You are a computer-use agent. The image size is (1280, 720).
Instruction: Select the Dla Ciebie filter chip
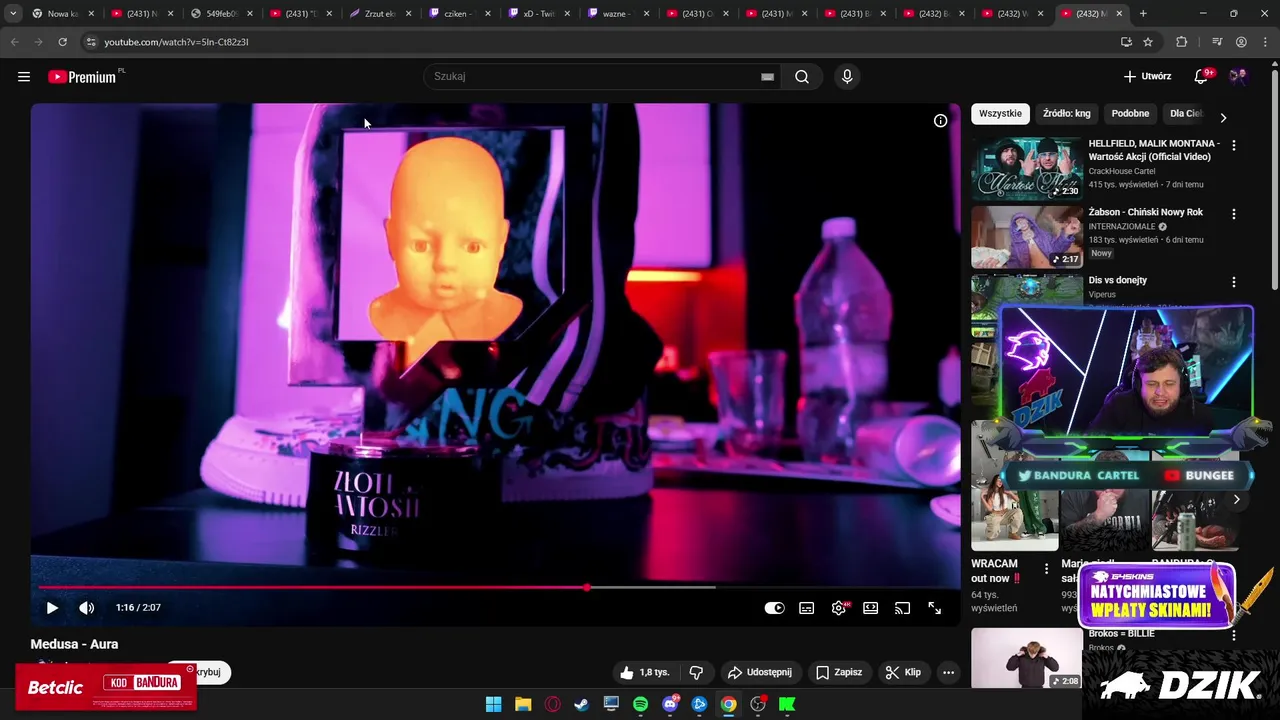tap(1186, 114)
